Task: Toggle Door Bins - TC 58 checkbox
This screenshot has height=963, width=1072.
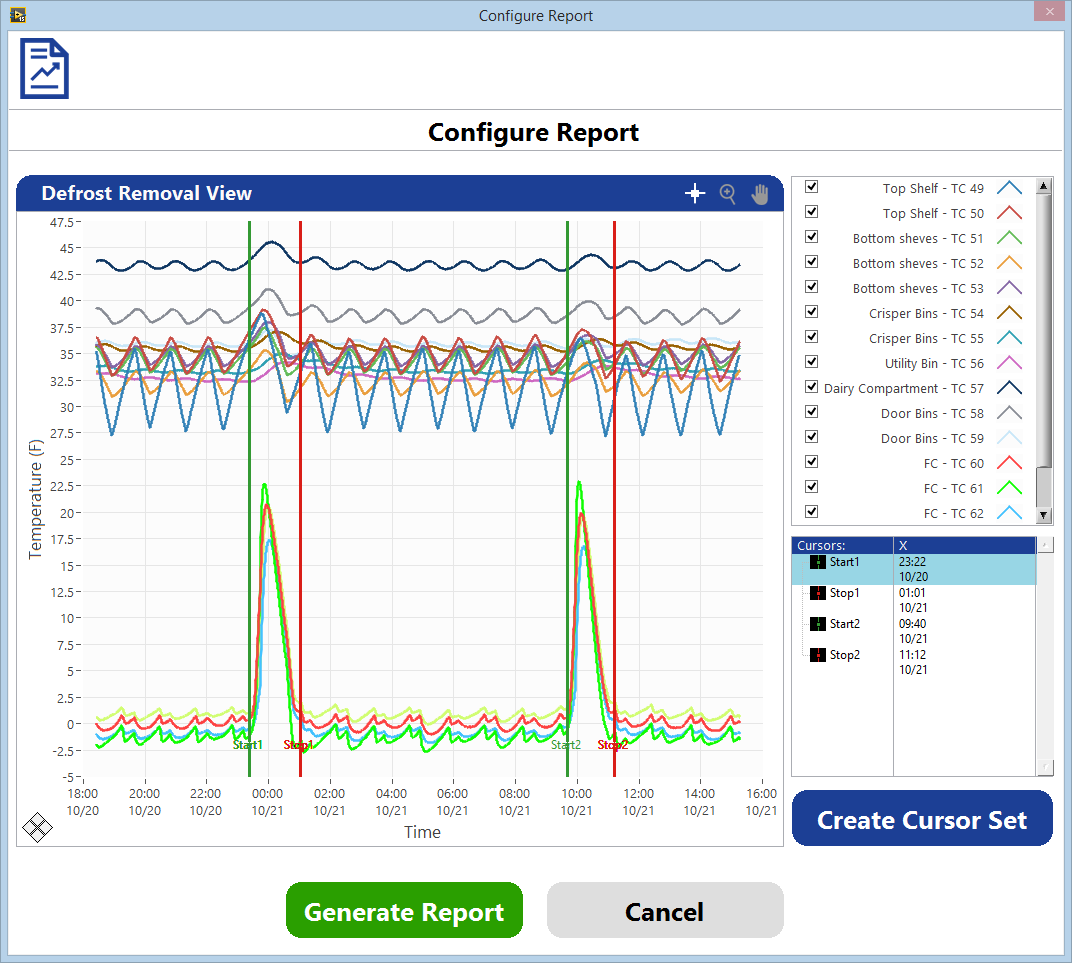Action: point(812,411)
